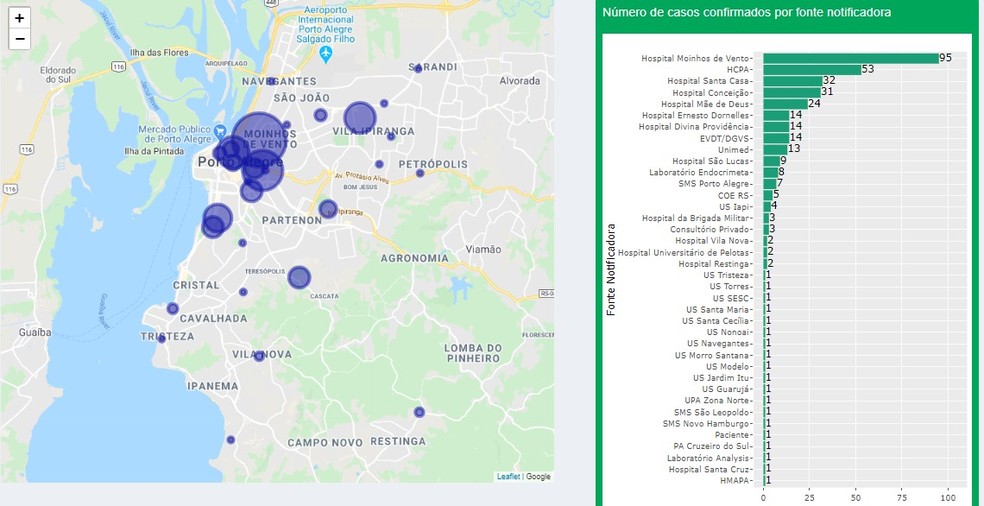Image resolution: width=984 pixels, height=506 pixels.
Task: Zoom out the map with minus button
Action: (19, 39)
